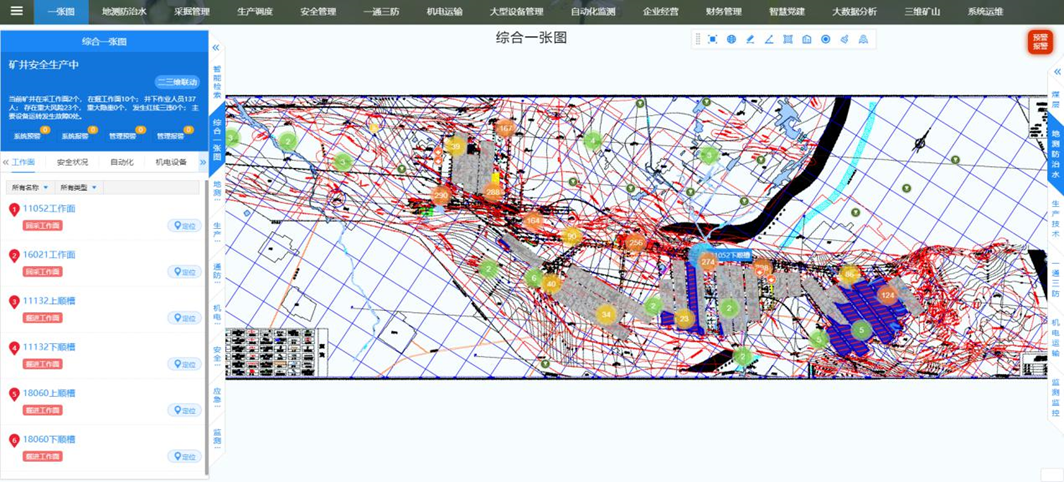Image resolution: width=1064 pixels, height=482 pixels.
Task: Open the 所有类型 dropdown filter
Action: (x=79, y=187)
